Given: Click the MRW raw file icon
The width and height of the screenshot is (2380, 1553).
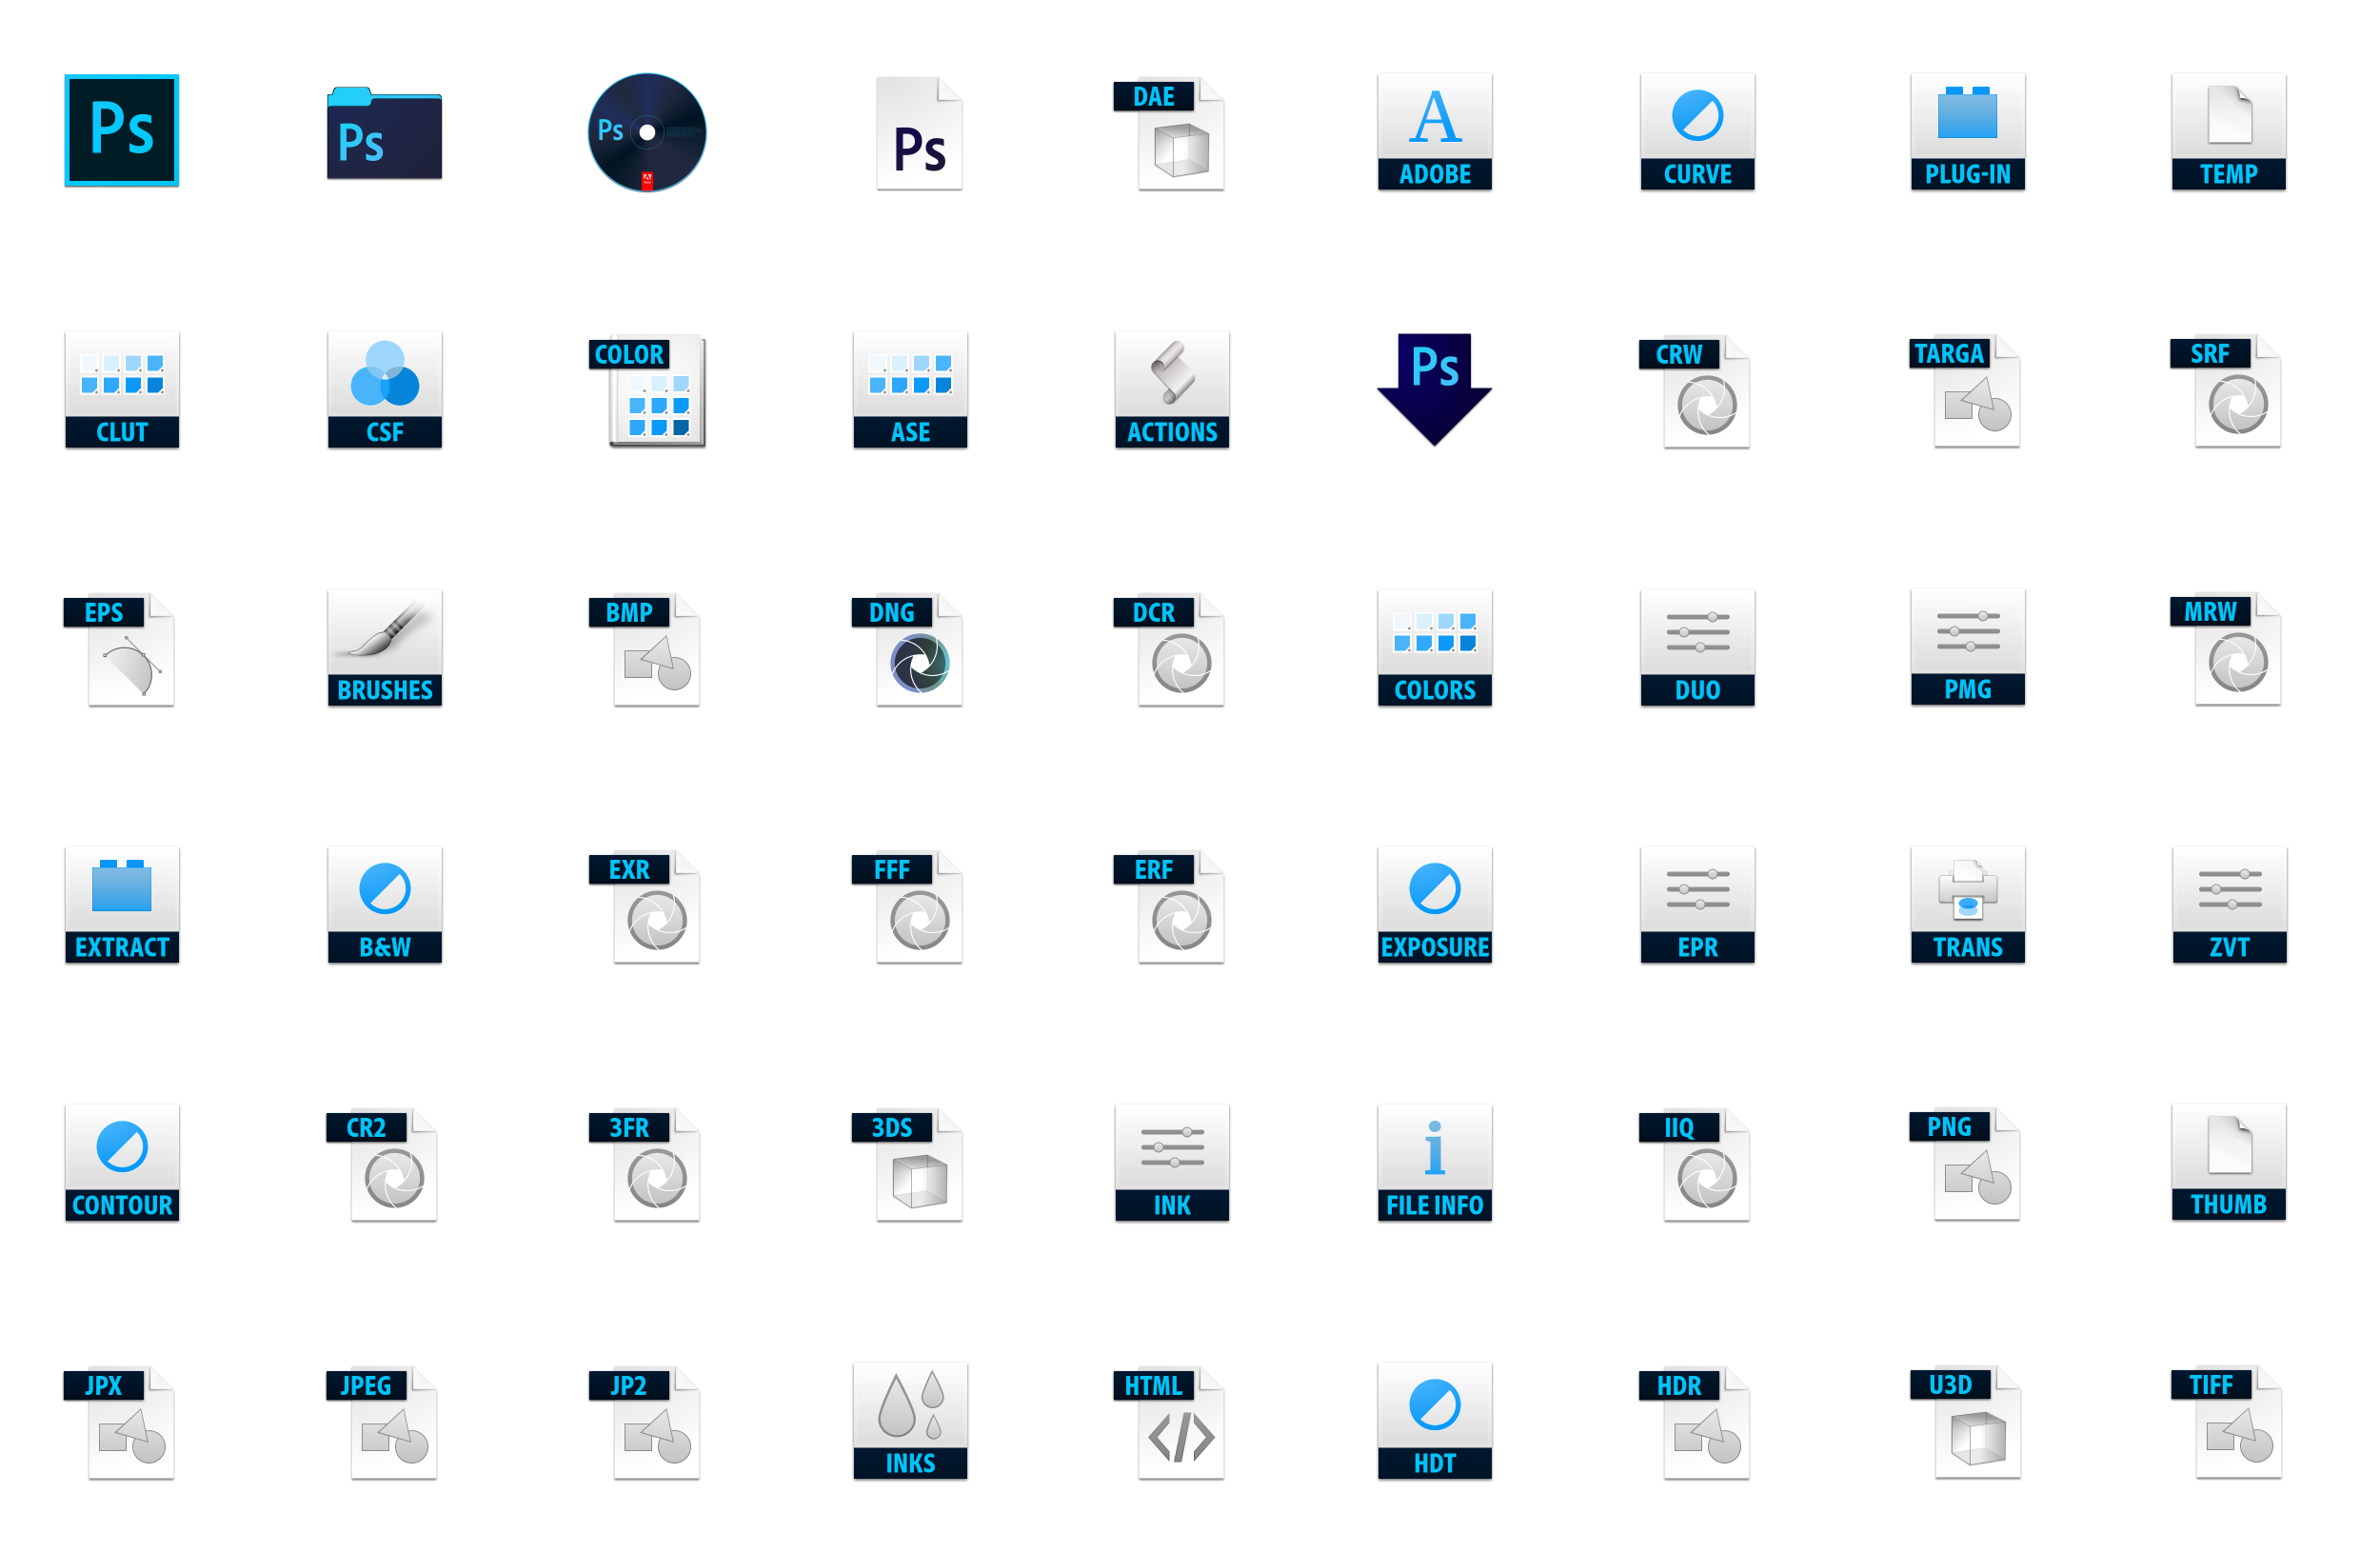Looking at the screenshot, I should pyautogui.click(x=2226, y=649).
